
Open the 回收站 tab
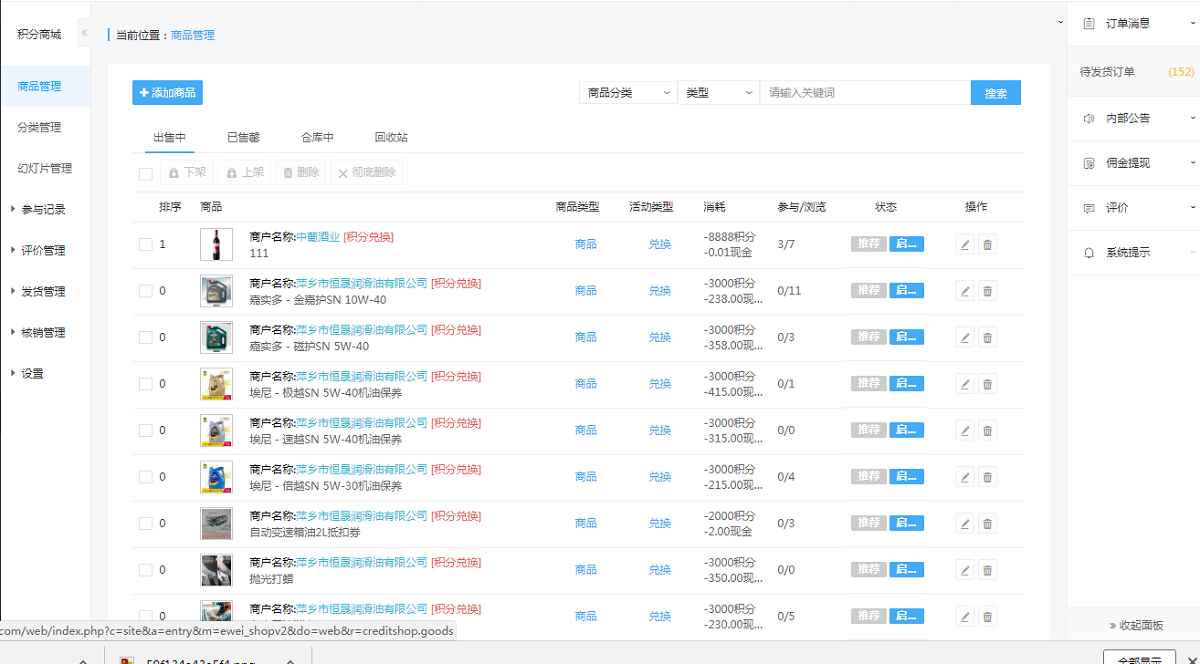pos(391,137)
